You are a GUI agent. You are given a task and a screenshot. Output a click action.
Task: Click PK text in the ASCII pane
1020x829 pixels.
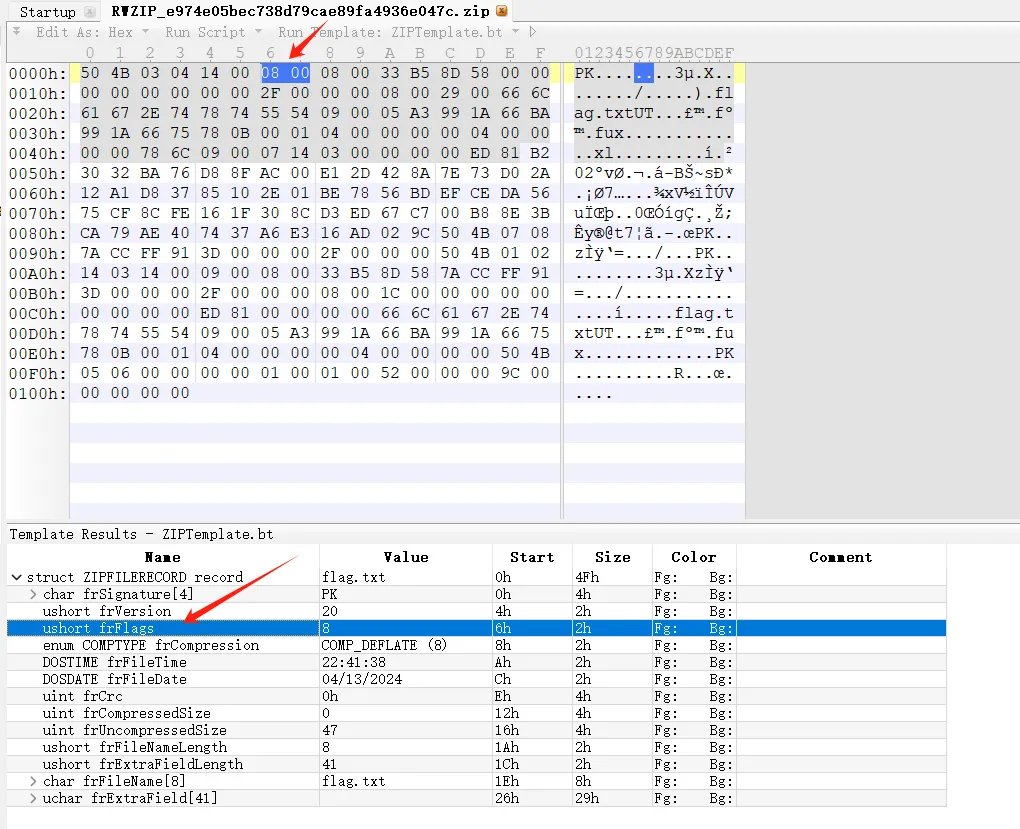(x=584, y=73)
